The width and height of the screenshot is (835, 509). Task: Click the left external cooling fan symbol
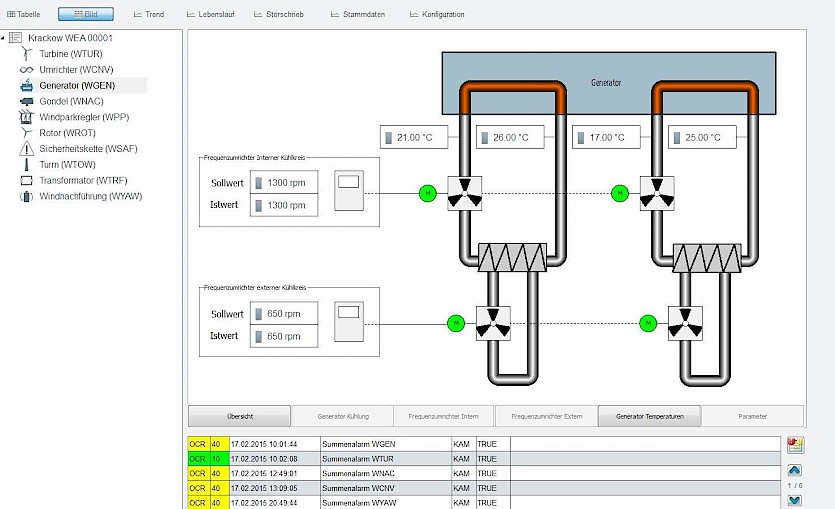point(493,323)
